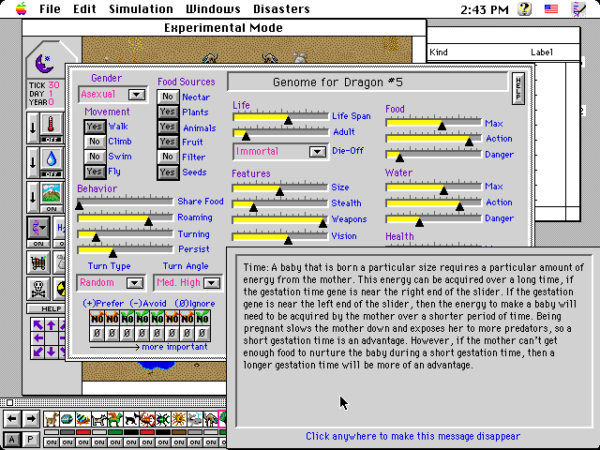Image resolution: width=600 pixels, height=450 pixels.
Task: Click the red color swatch under the fish
Action: 83,432
